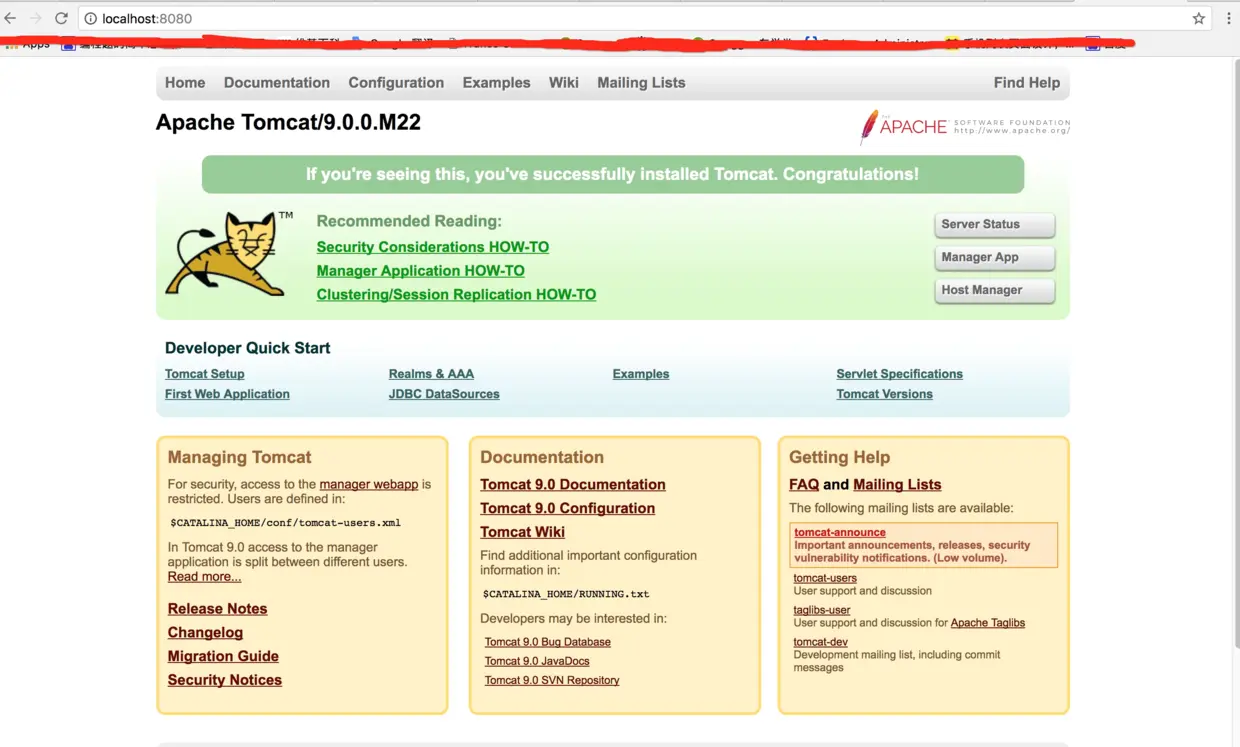
Task: Open Configuration in nav bar
Action: (x=396, y=83)
